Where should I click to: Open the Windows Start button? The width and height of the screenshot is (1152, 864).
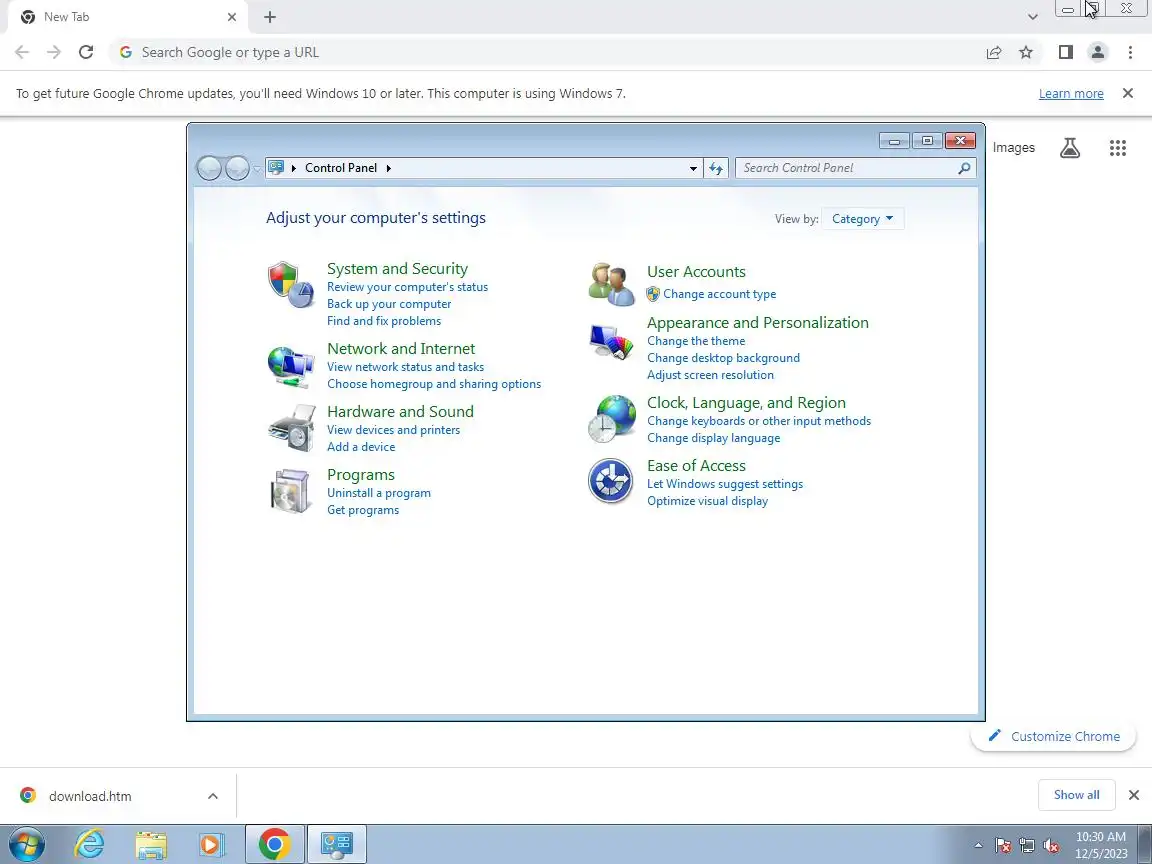(x=26, y=844)
